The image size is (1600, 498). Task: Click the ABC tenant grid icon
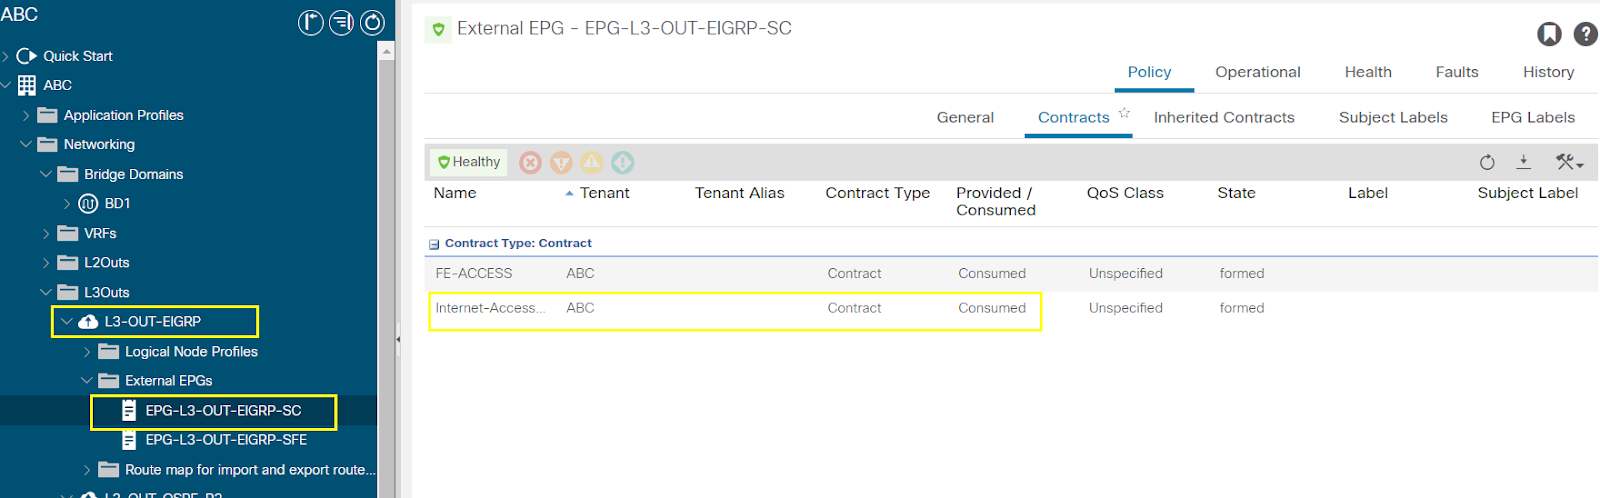point(27,85)
